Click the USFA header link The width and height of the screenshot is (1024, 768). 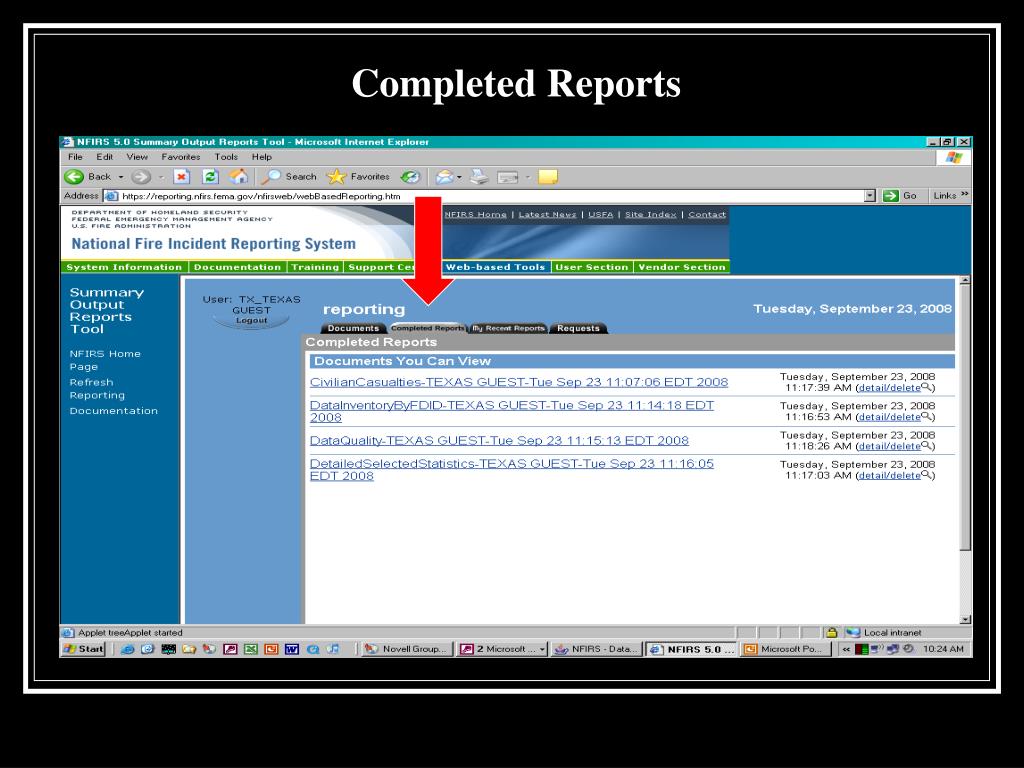[x=600, y=214]
